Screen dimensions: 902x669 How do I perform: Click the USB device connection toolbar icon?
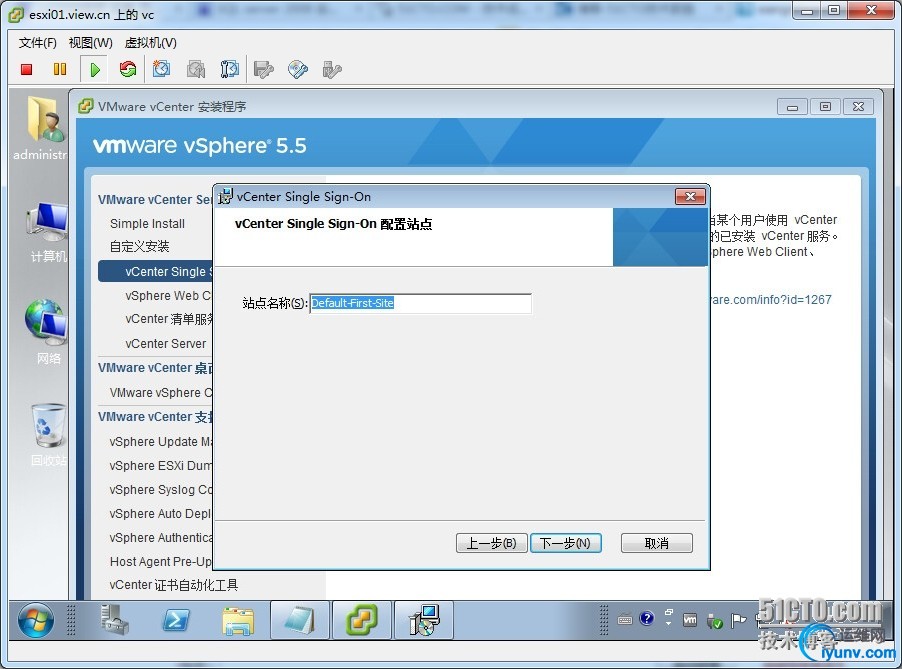click(x=332, y=70)
